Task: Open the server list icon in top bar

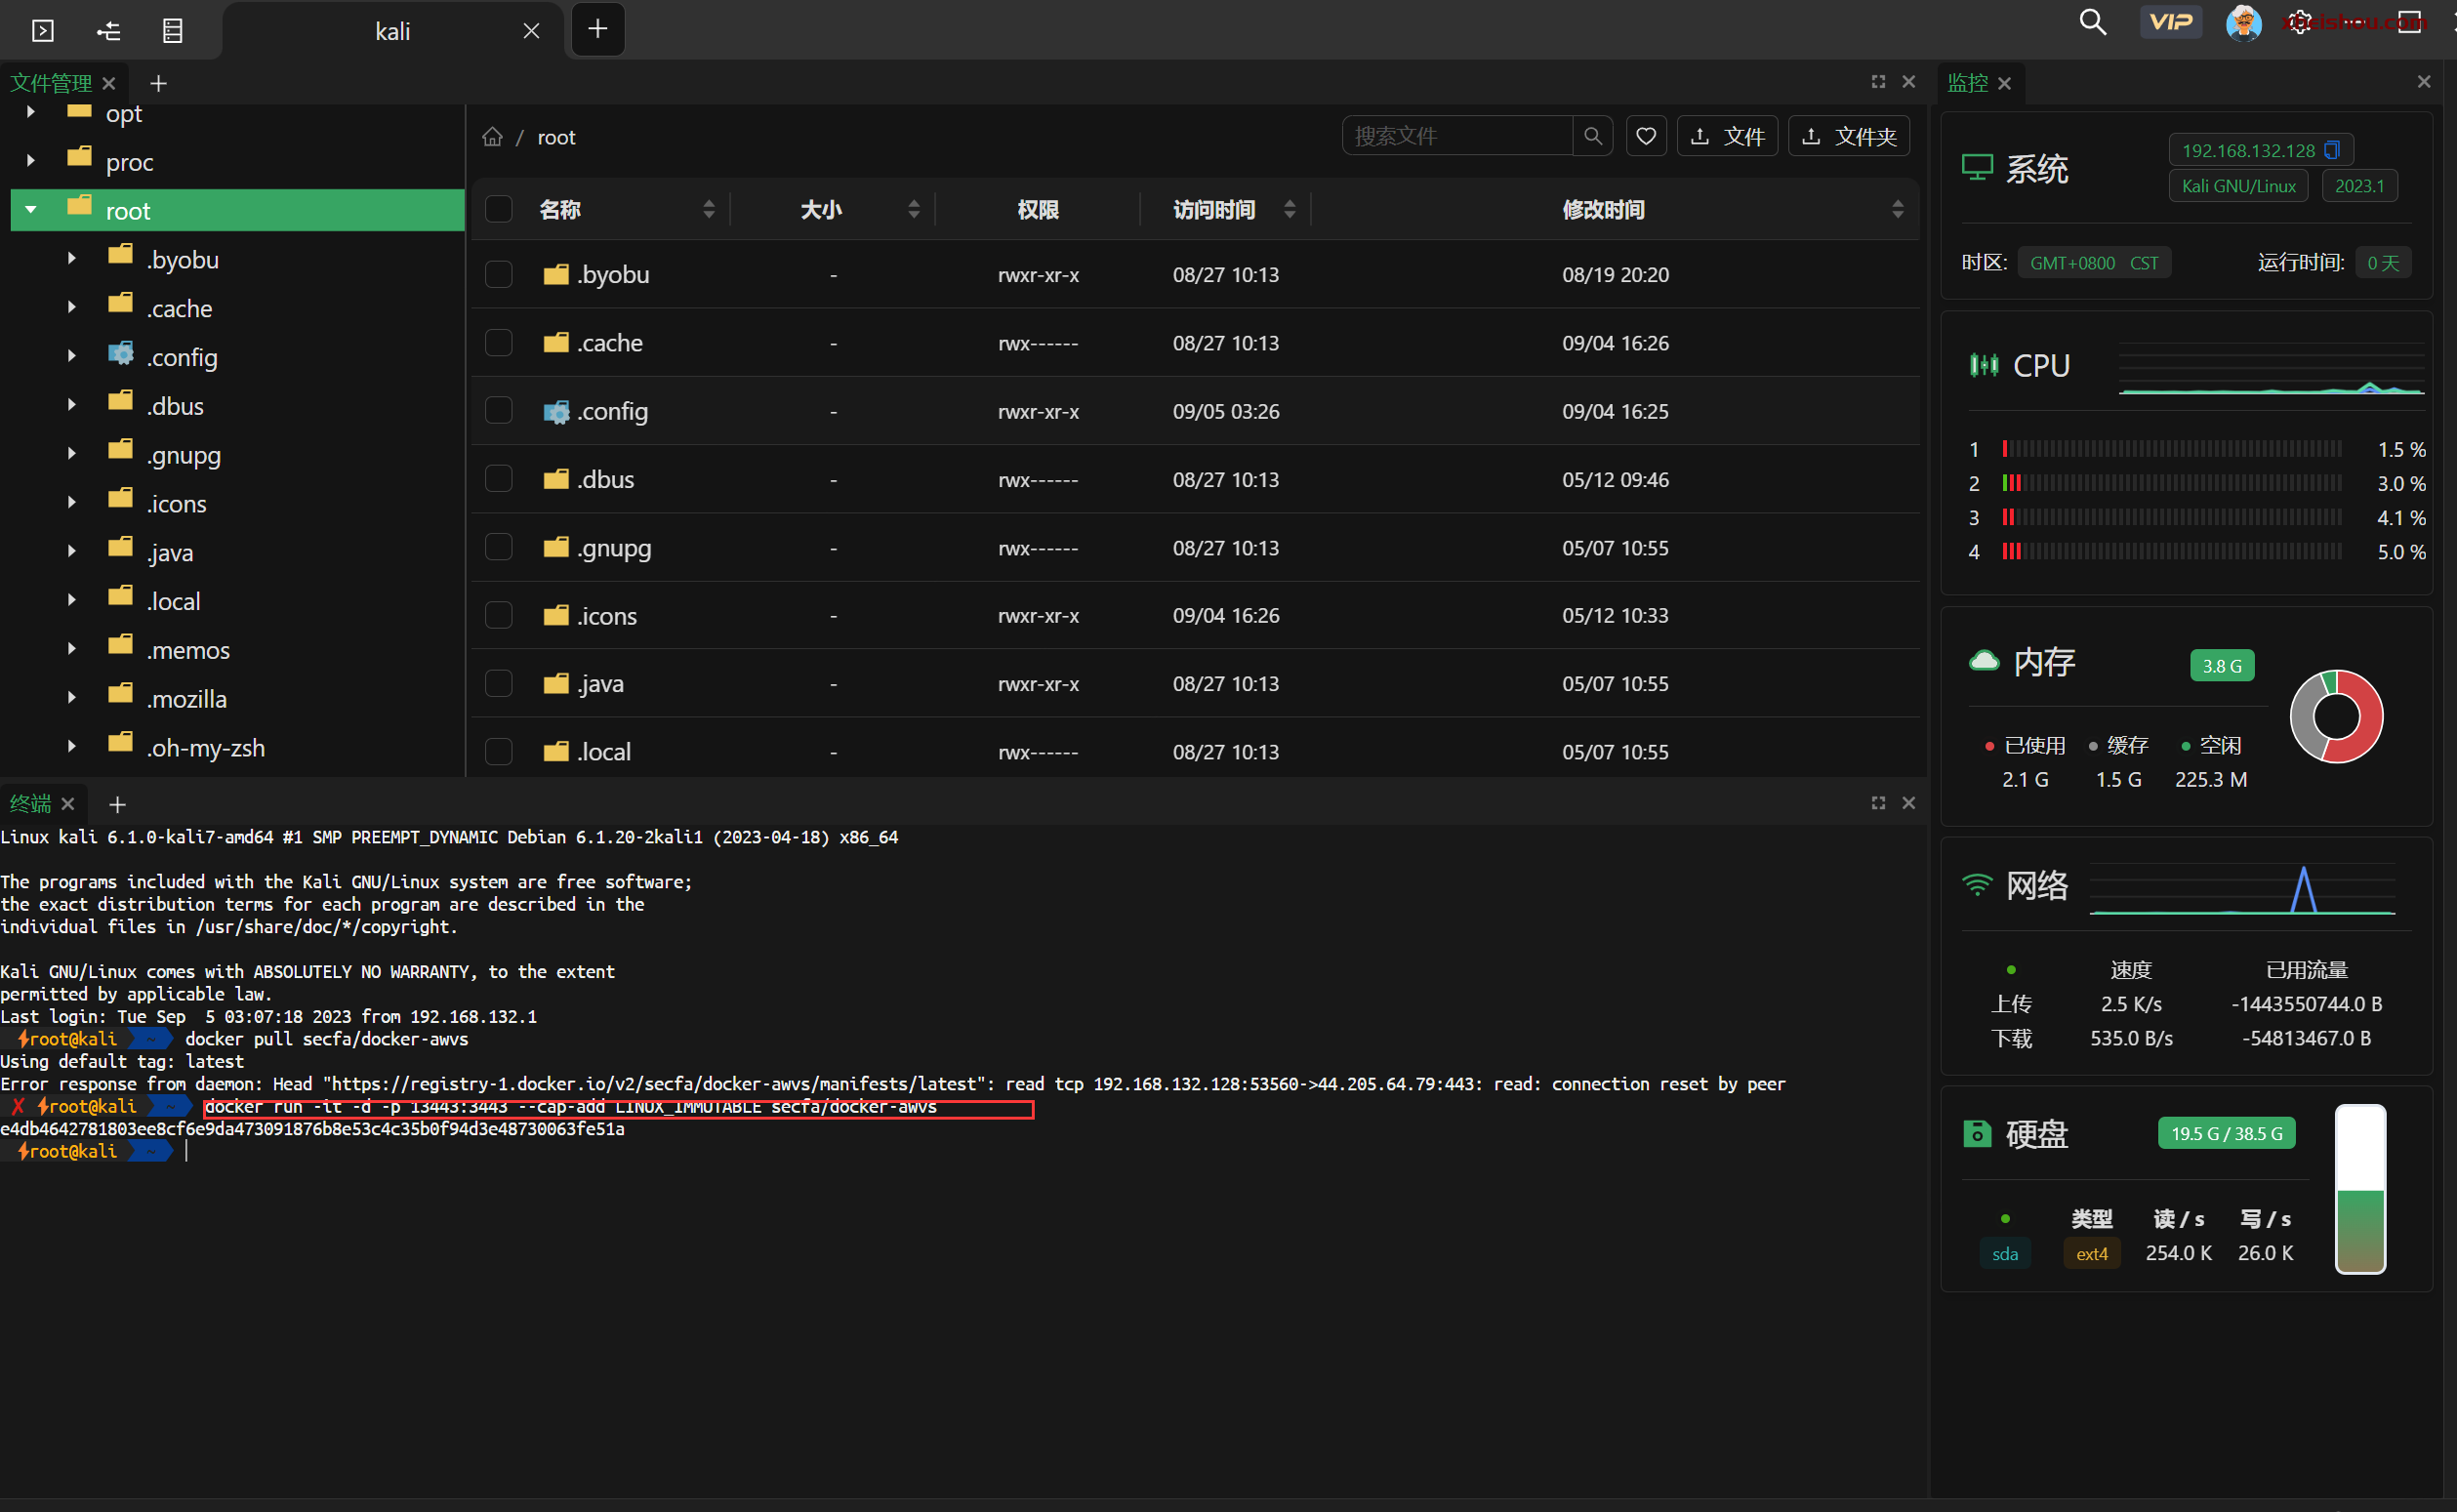Action: point(172,31)
